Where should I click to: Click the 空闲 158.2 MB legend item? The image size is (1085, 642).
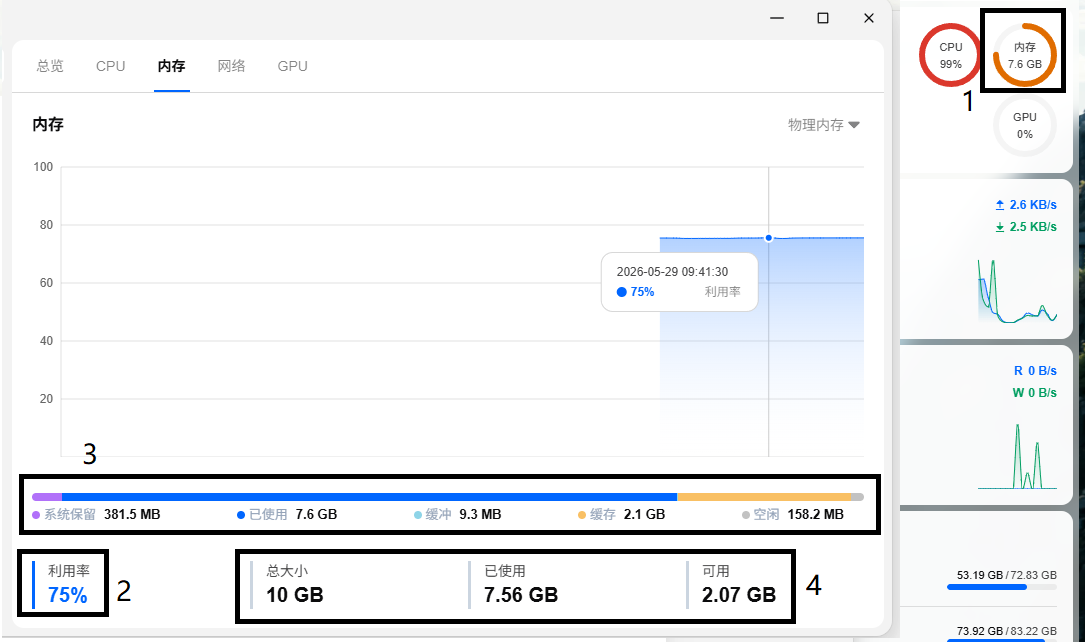793,515
